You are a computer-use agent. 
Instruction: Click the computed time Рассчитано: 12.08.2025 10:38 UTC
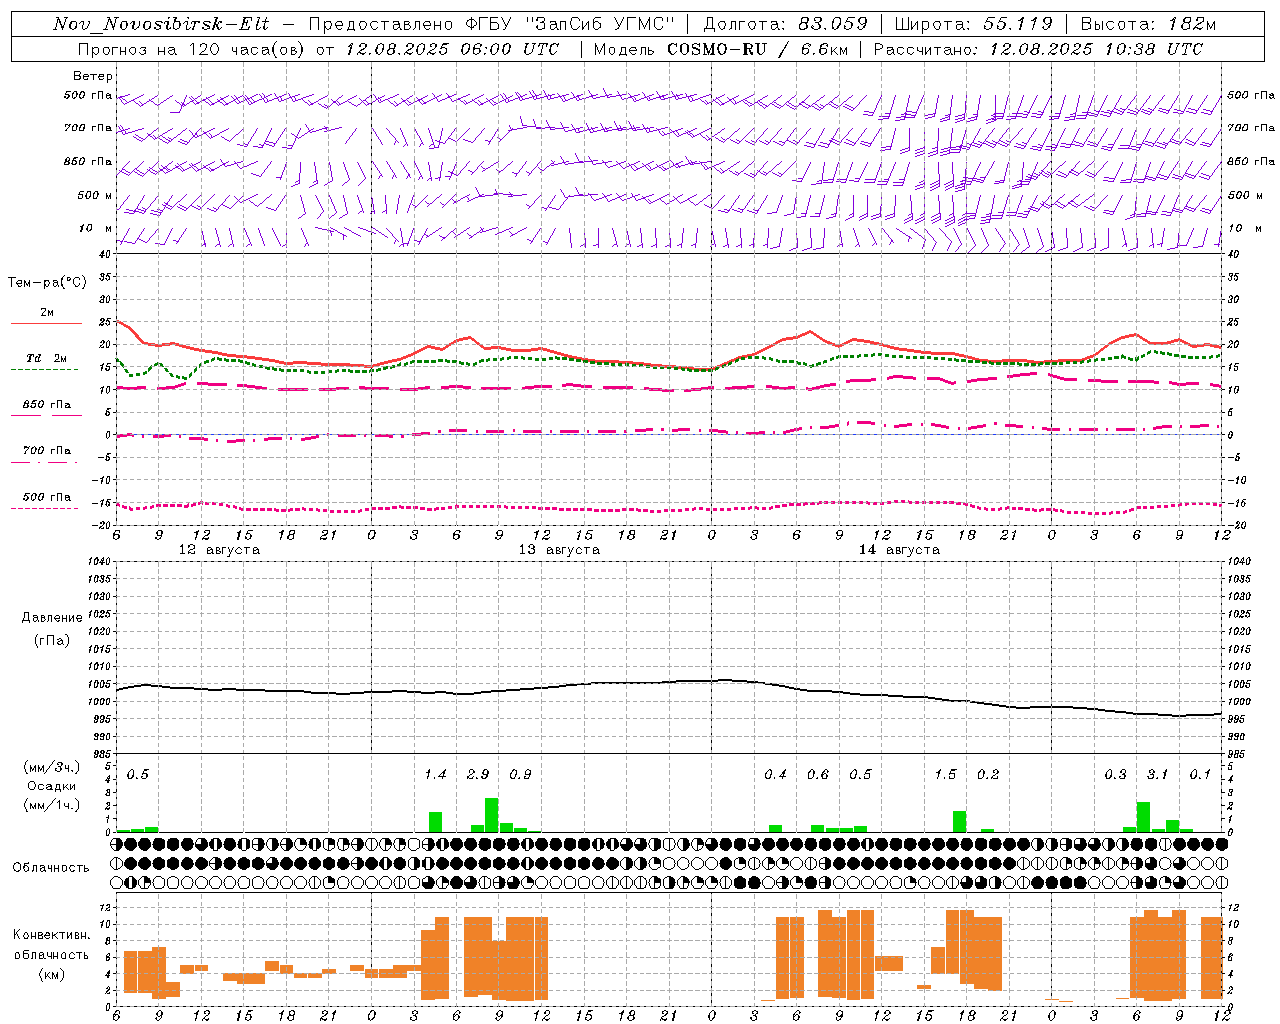pyautogui.click(x=1038, y=49)
